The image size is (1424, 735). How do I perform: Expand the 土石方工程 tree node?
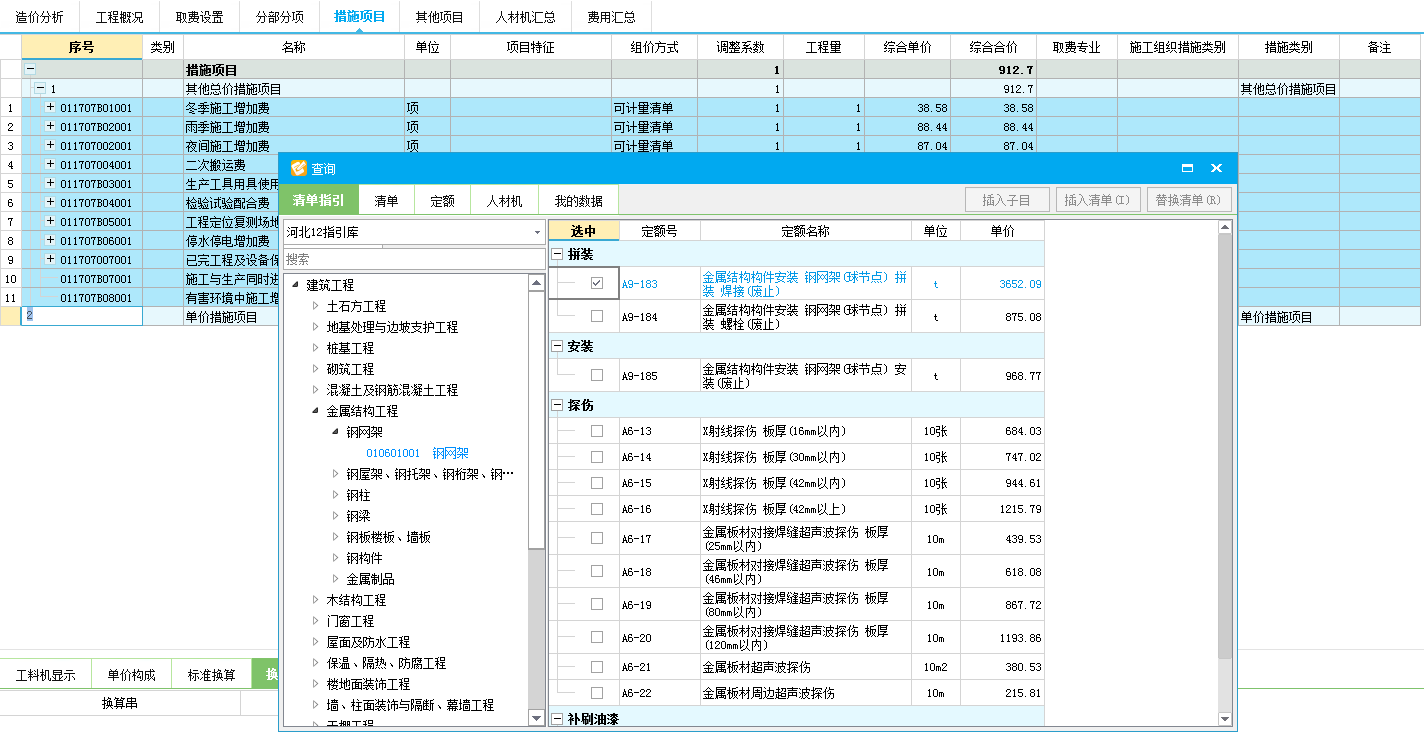coord(316,306)
